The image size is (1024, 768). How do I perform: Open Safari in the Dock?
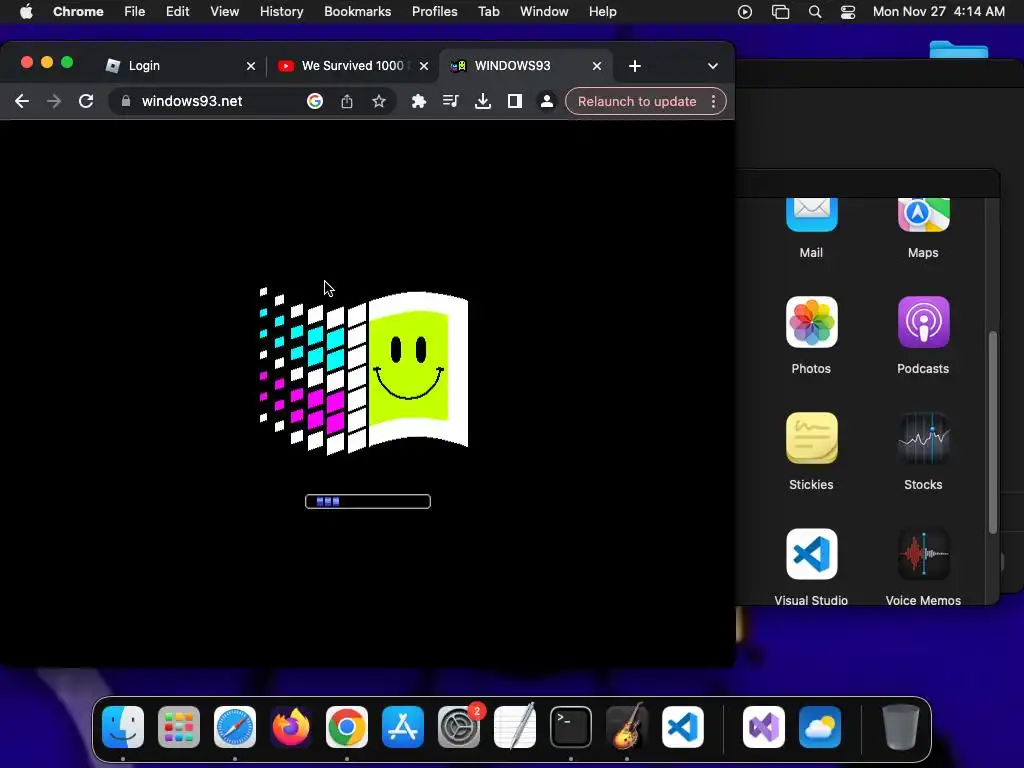(234, 727)
